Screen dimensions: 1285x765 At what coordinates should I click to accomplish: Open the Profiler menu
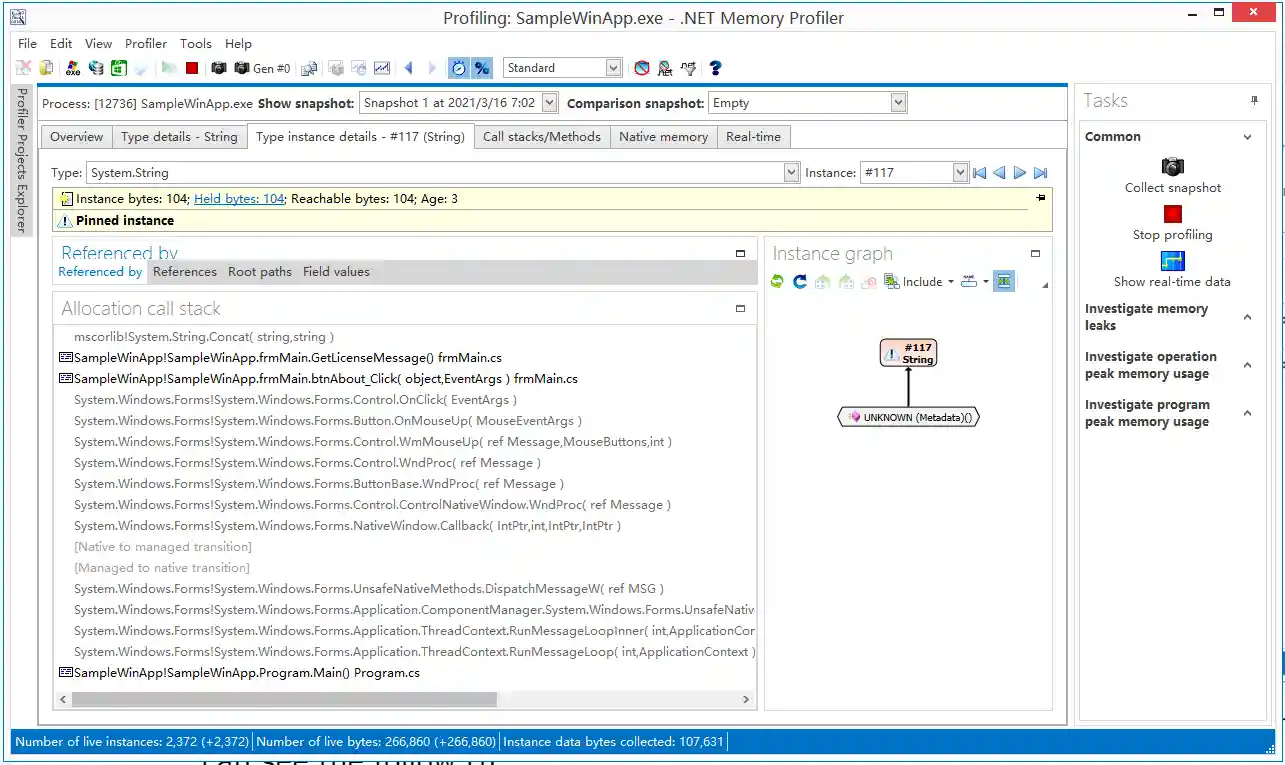coord(145,44)
